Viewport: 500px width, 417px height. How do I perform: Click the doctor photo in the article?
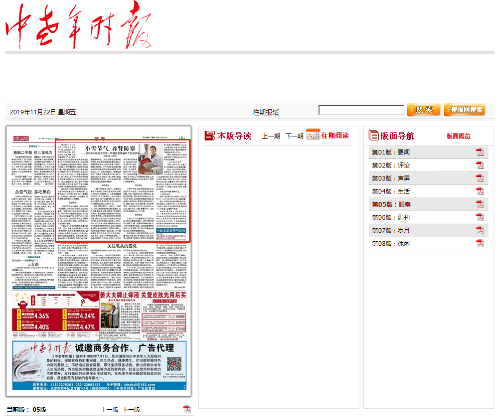(151, 160)
